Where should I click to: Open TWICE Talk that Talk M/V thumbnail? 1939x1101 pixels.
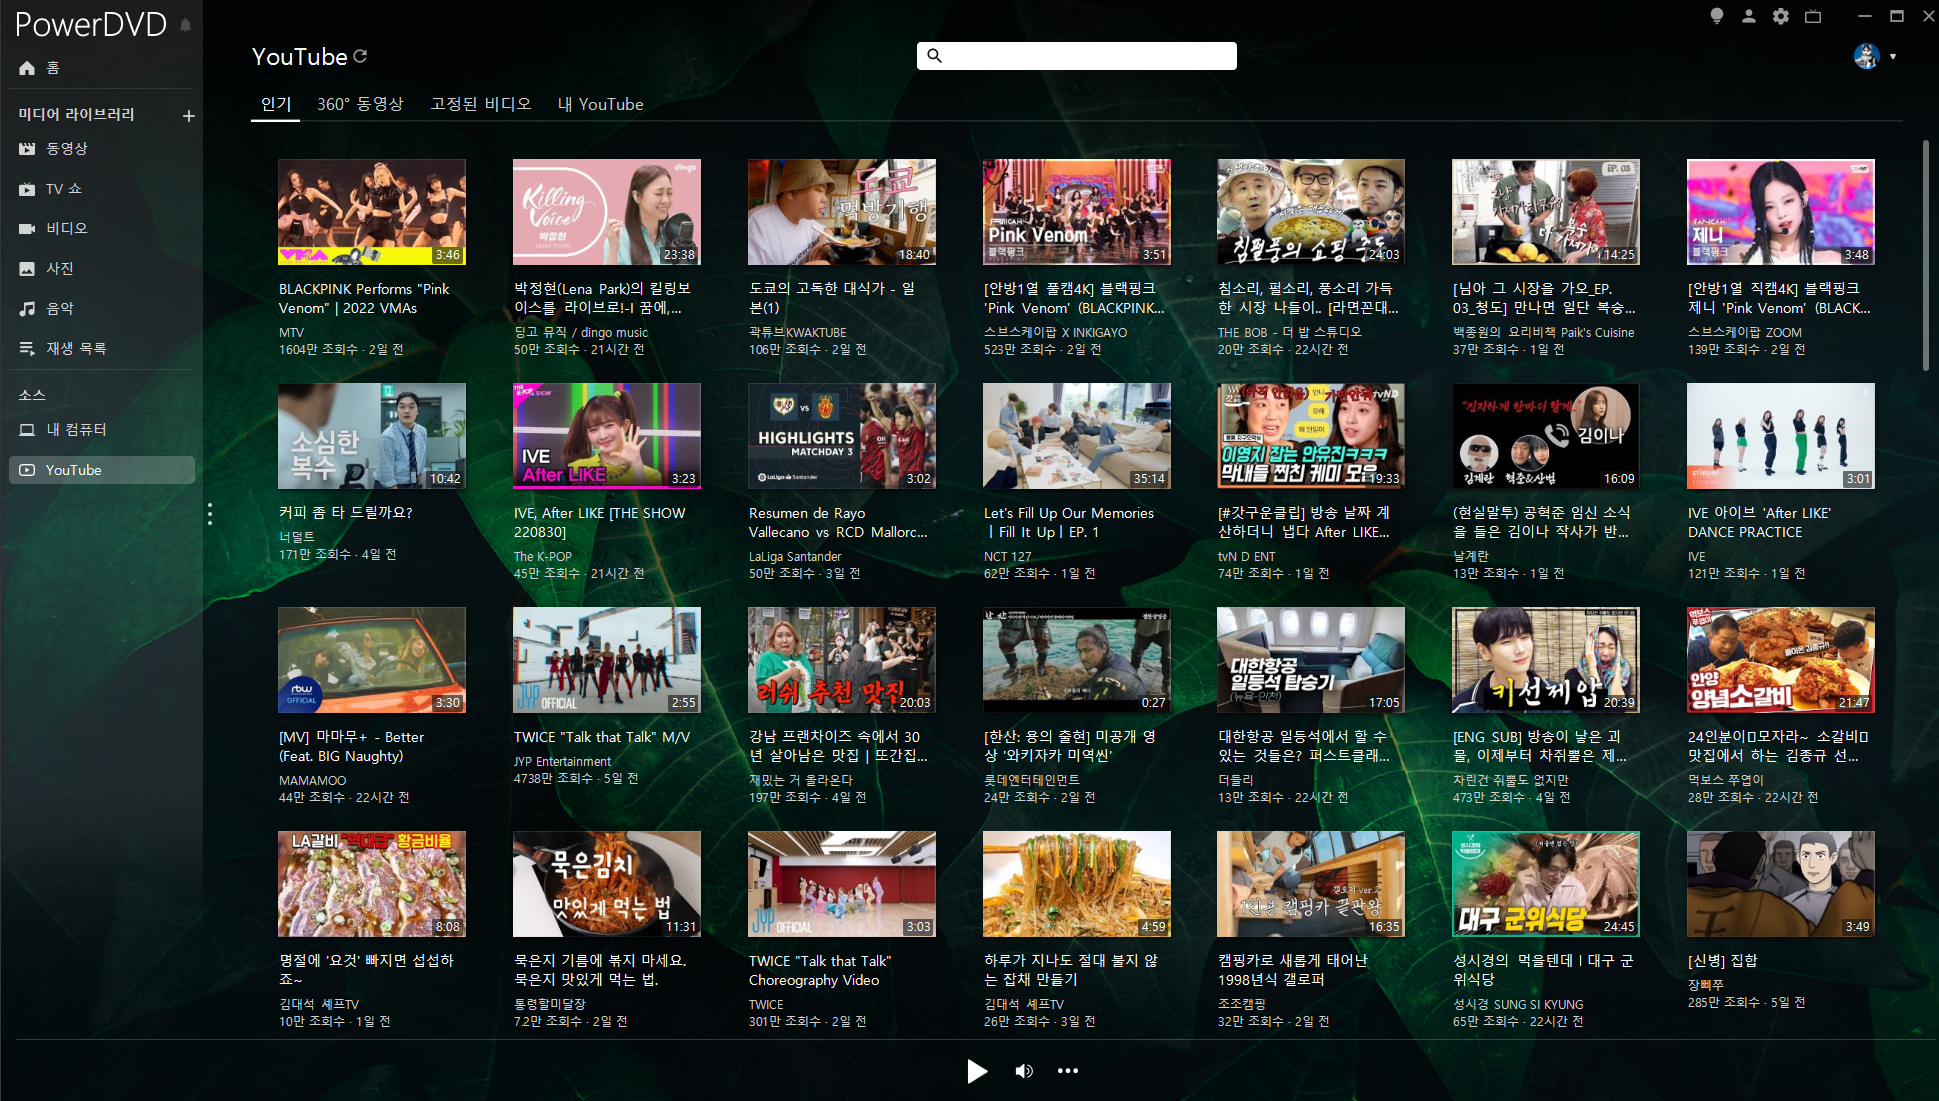click(607, 660)
